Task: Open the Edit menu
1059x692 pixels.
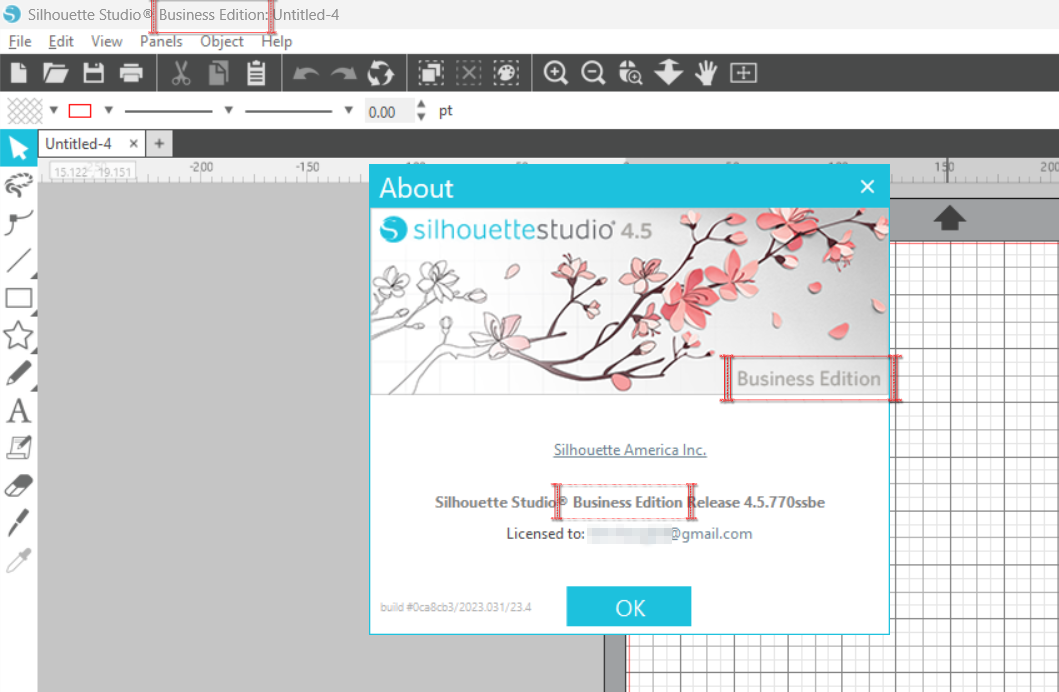Action: coord(61,41)
